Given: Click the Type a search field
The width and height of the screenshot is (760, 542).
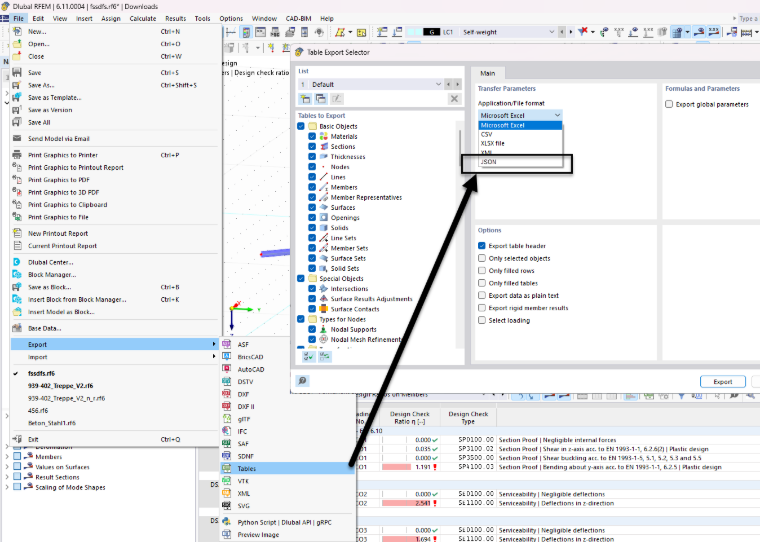Looking at the screenshot, I should (x=748, y=18).
